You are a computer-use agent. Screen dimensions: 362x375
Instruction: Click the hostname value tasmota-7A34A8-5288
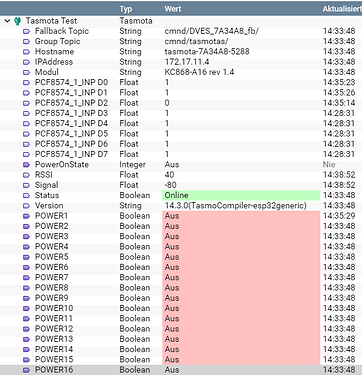[x=207, y=52]
